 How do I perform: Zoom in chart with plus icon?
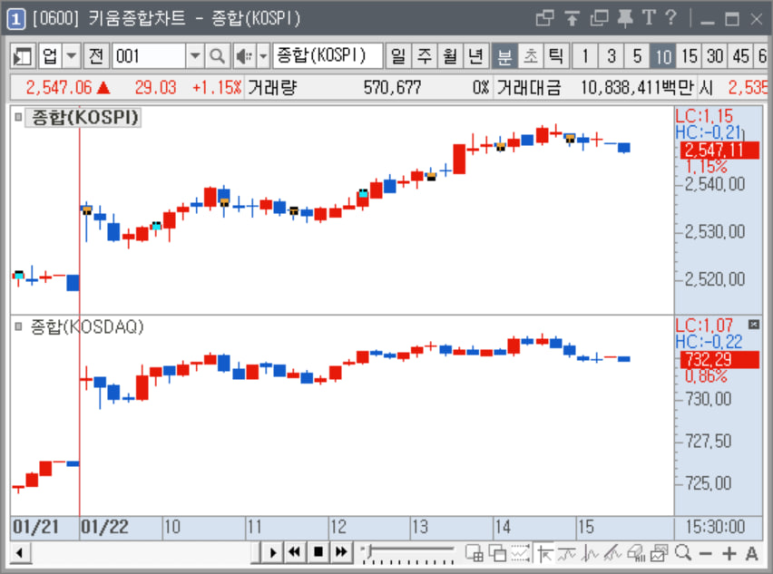729,554
